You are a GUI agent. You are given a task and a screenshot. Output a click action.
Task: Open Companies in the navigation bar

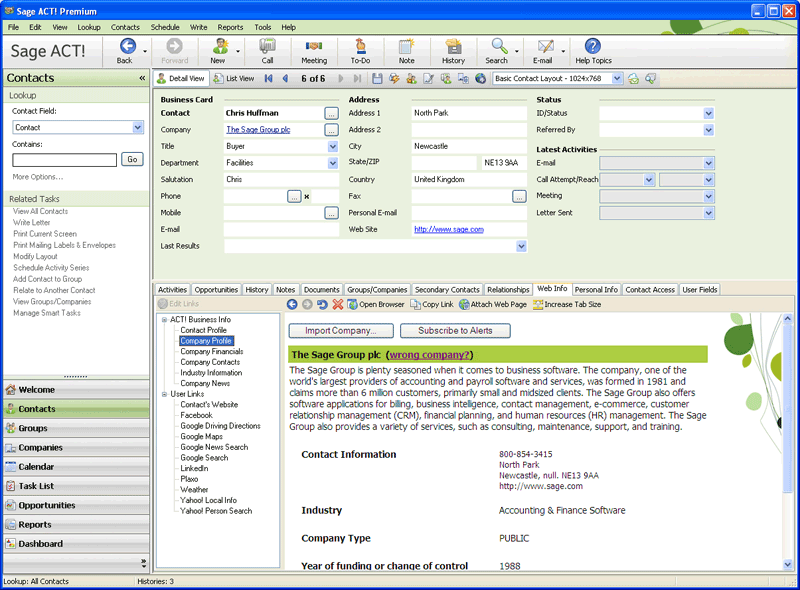pos(76,448)
